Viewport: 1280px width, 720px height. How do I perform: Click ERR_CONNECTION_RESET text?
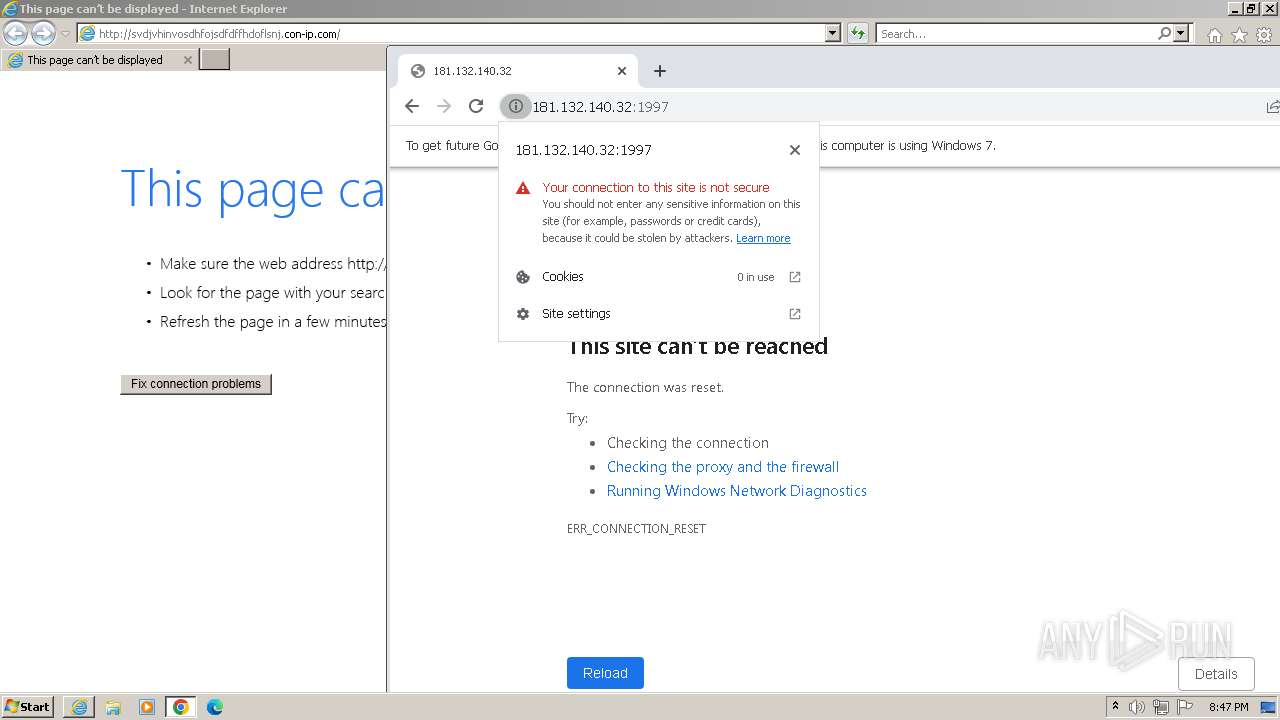[636, 528]
